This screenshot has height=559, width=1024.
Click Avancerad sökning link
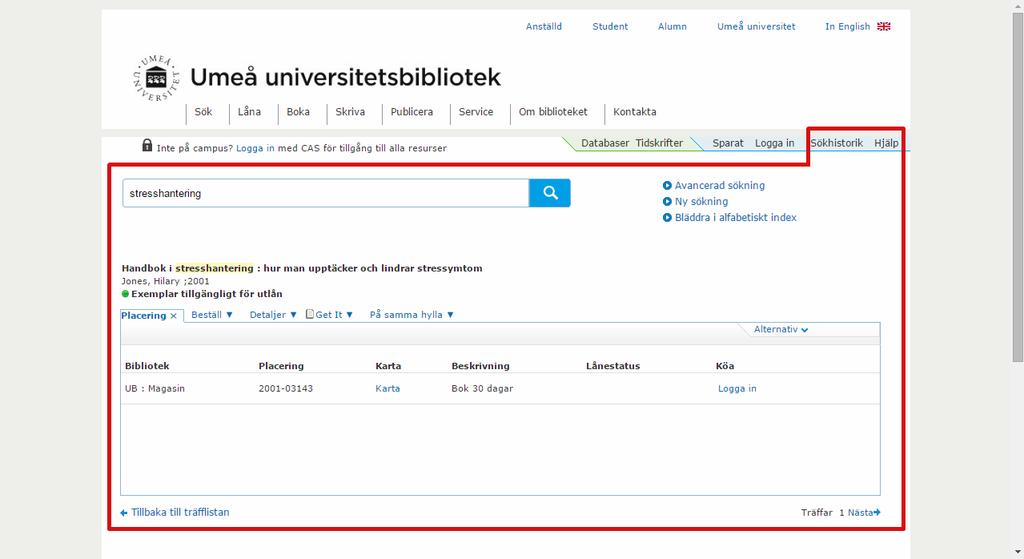pyautogui.click(x=720, y=185)
